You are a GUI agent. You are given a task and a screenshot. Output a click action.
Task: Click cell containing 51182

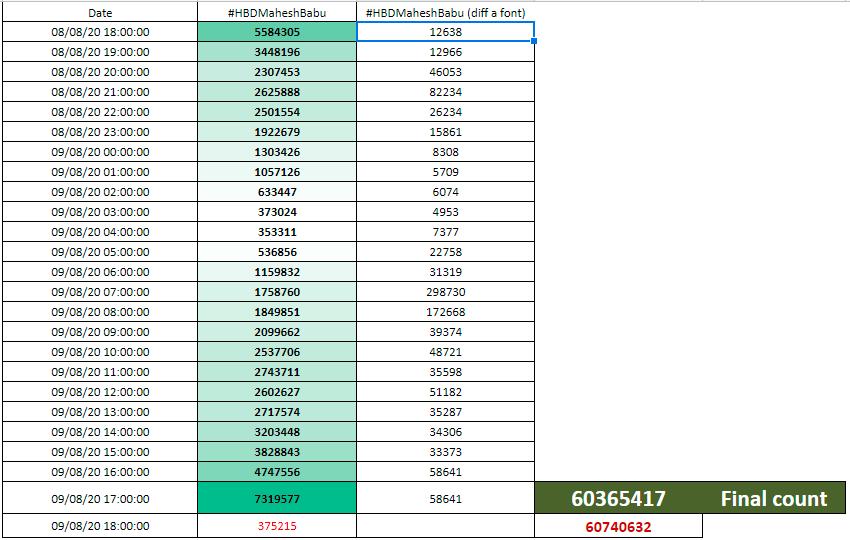pyautogui.click(x=445, y=392)
